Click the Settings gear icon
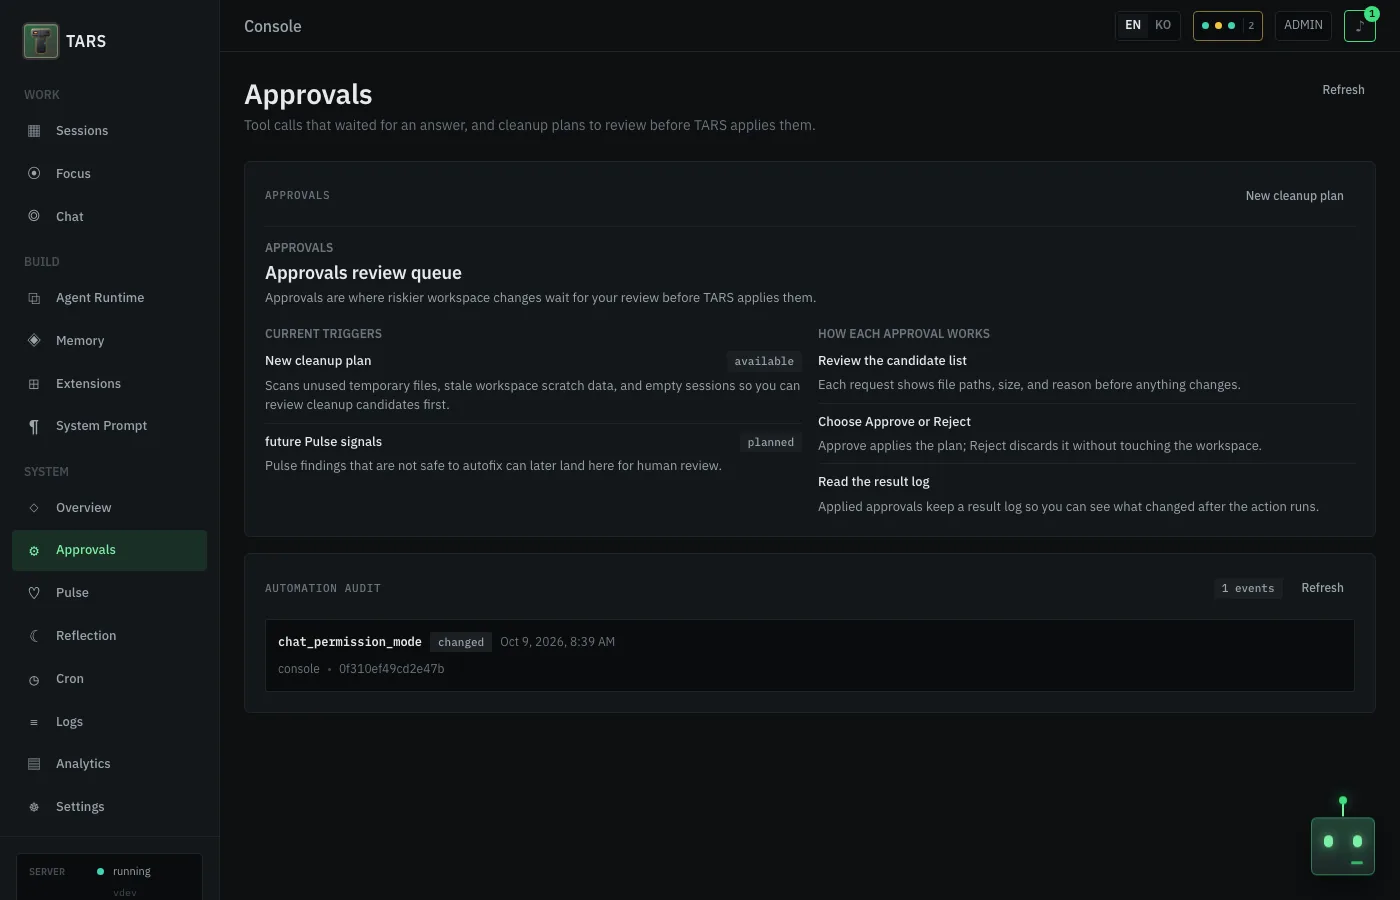This screenshot has height=900, width=1400. click(34, 807)
